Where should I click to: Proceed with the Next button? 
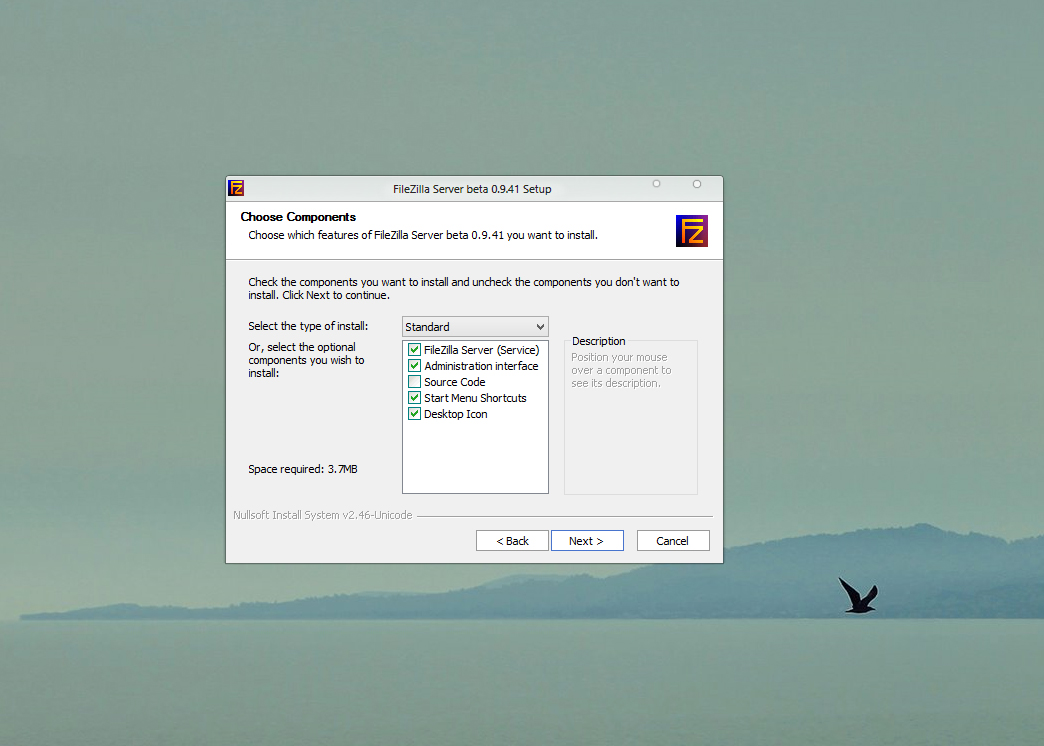coord(587,541)
